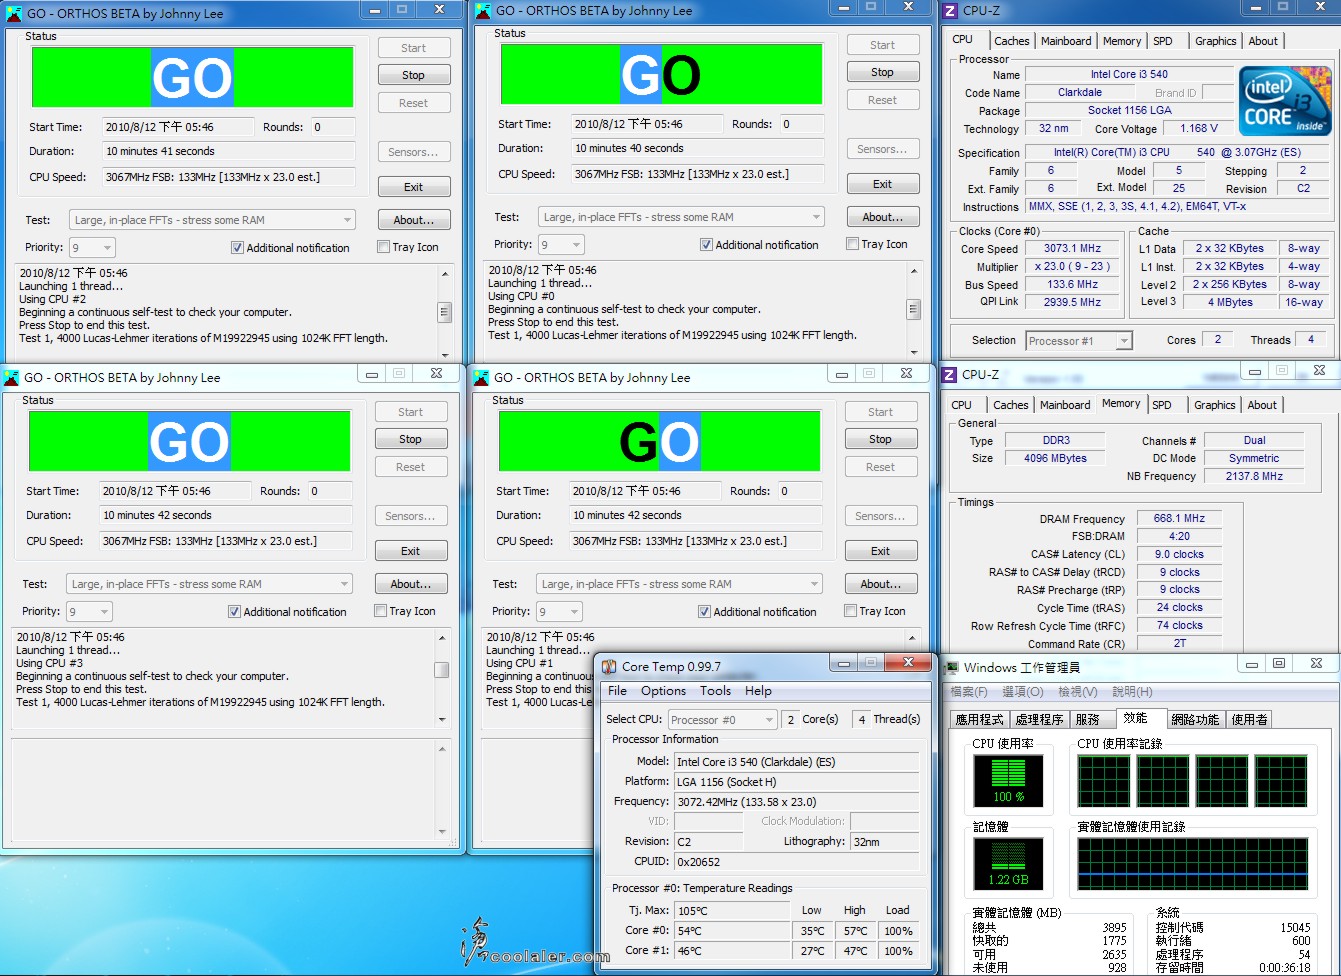Click Stop in ORTHOS CPU #0 window
1341x976 pixels.
coord(882,72)
